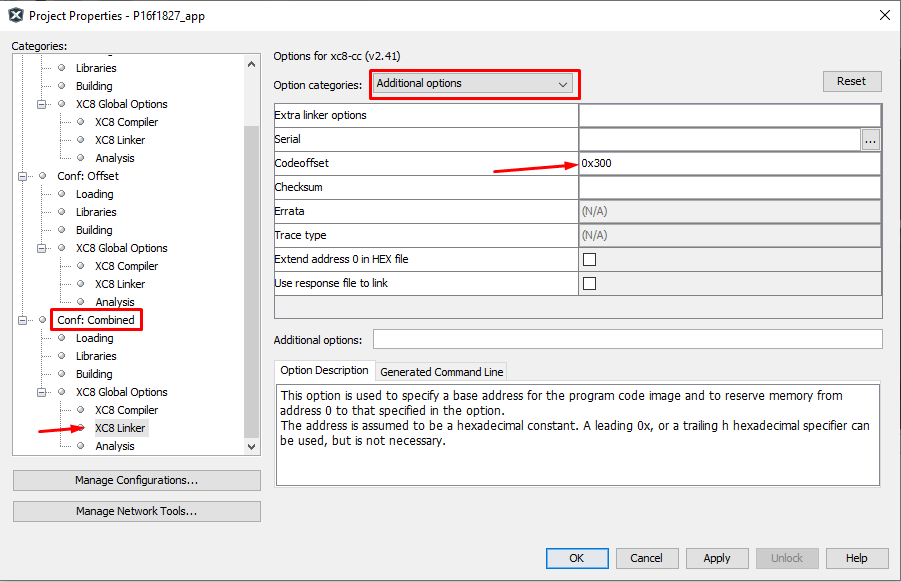Switch to the Generated Command Line tab
Screen dimensions: 901x582
coord(441,371)
